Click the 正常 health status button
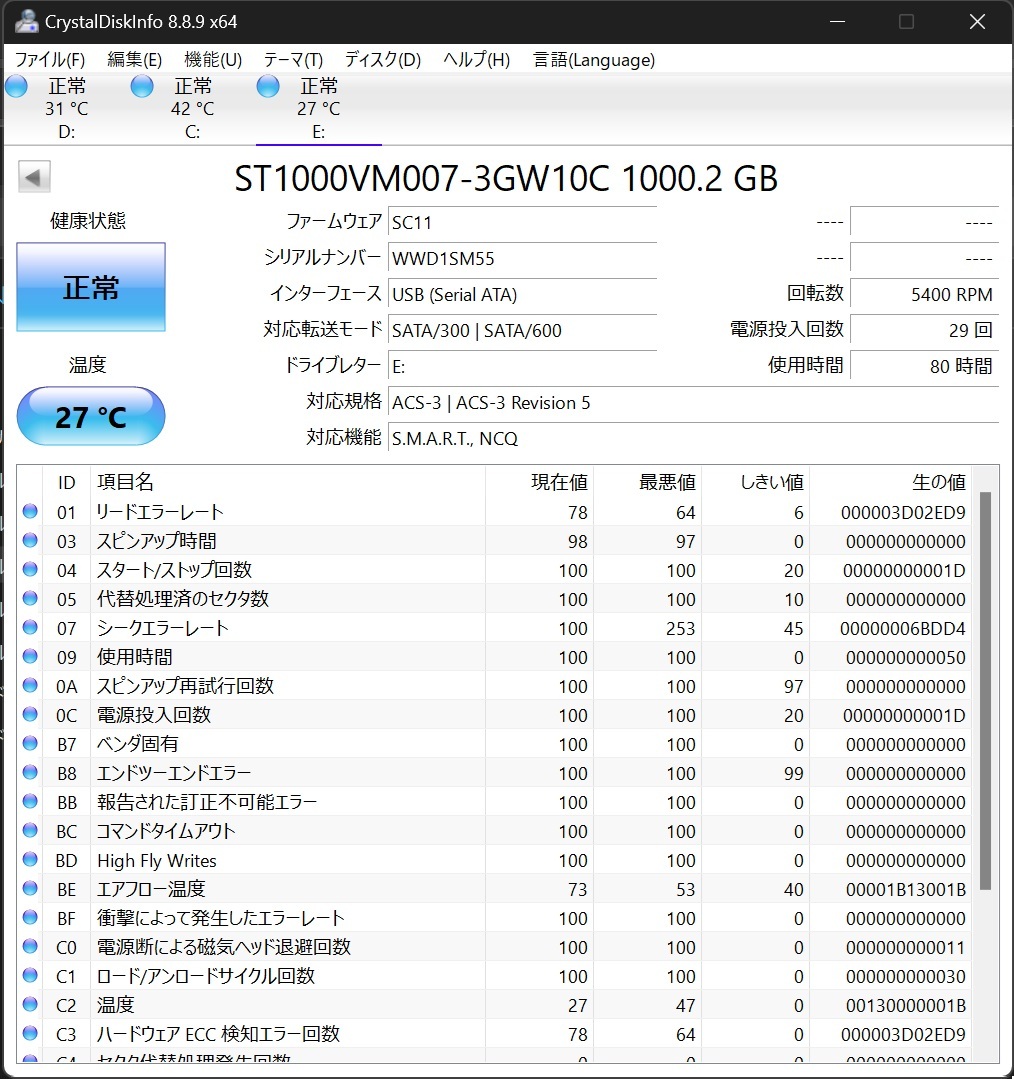 [x=90, y=288]
